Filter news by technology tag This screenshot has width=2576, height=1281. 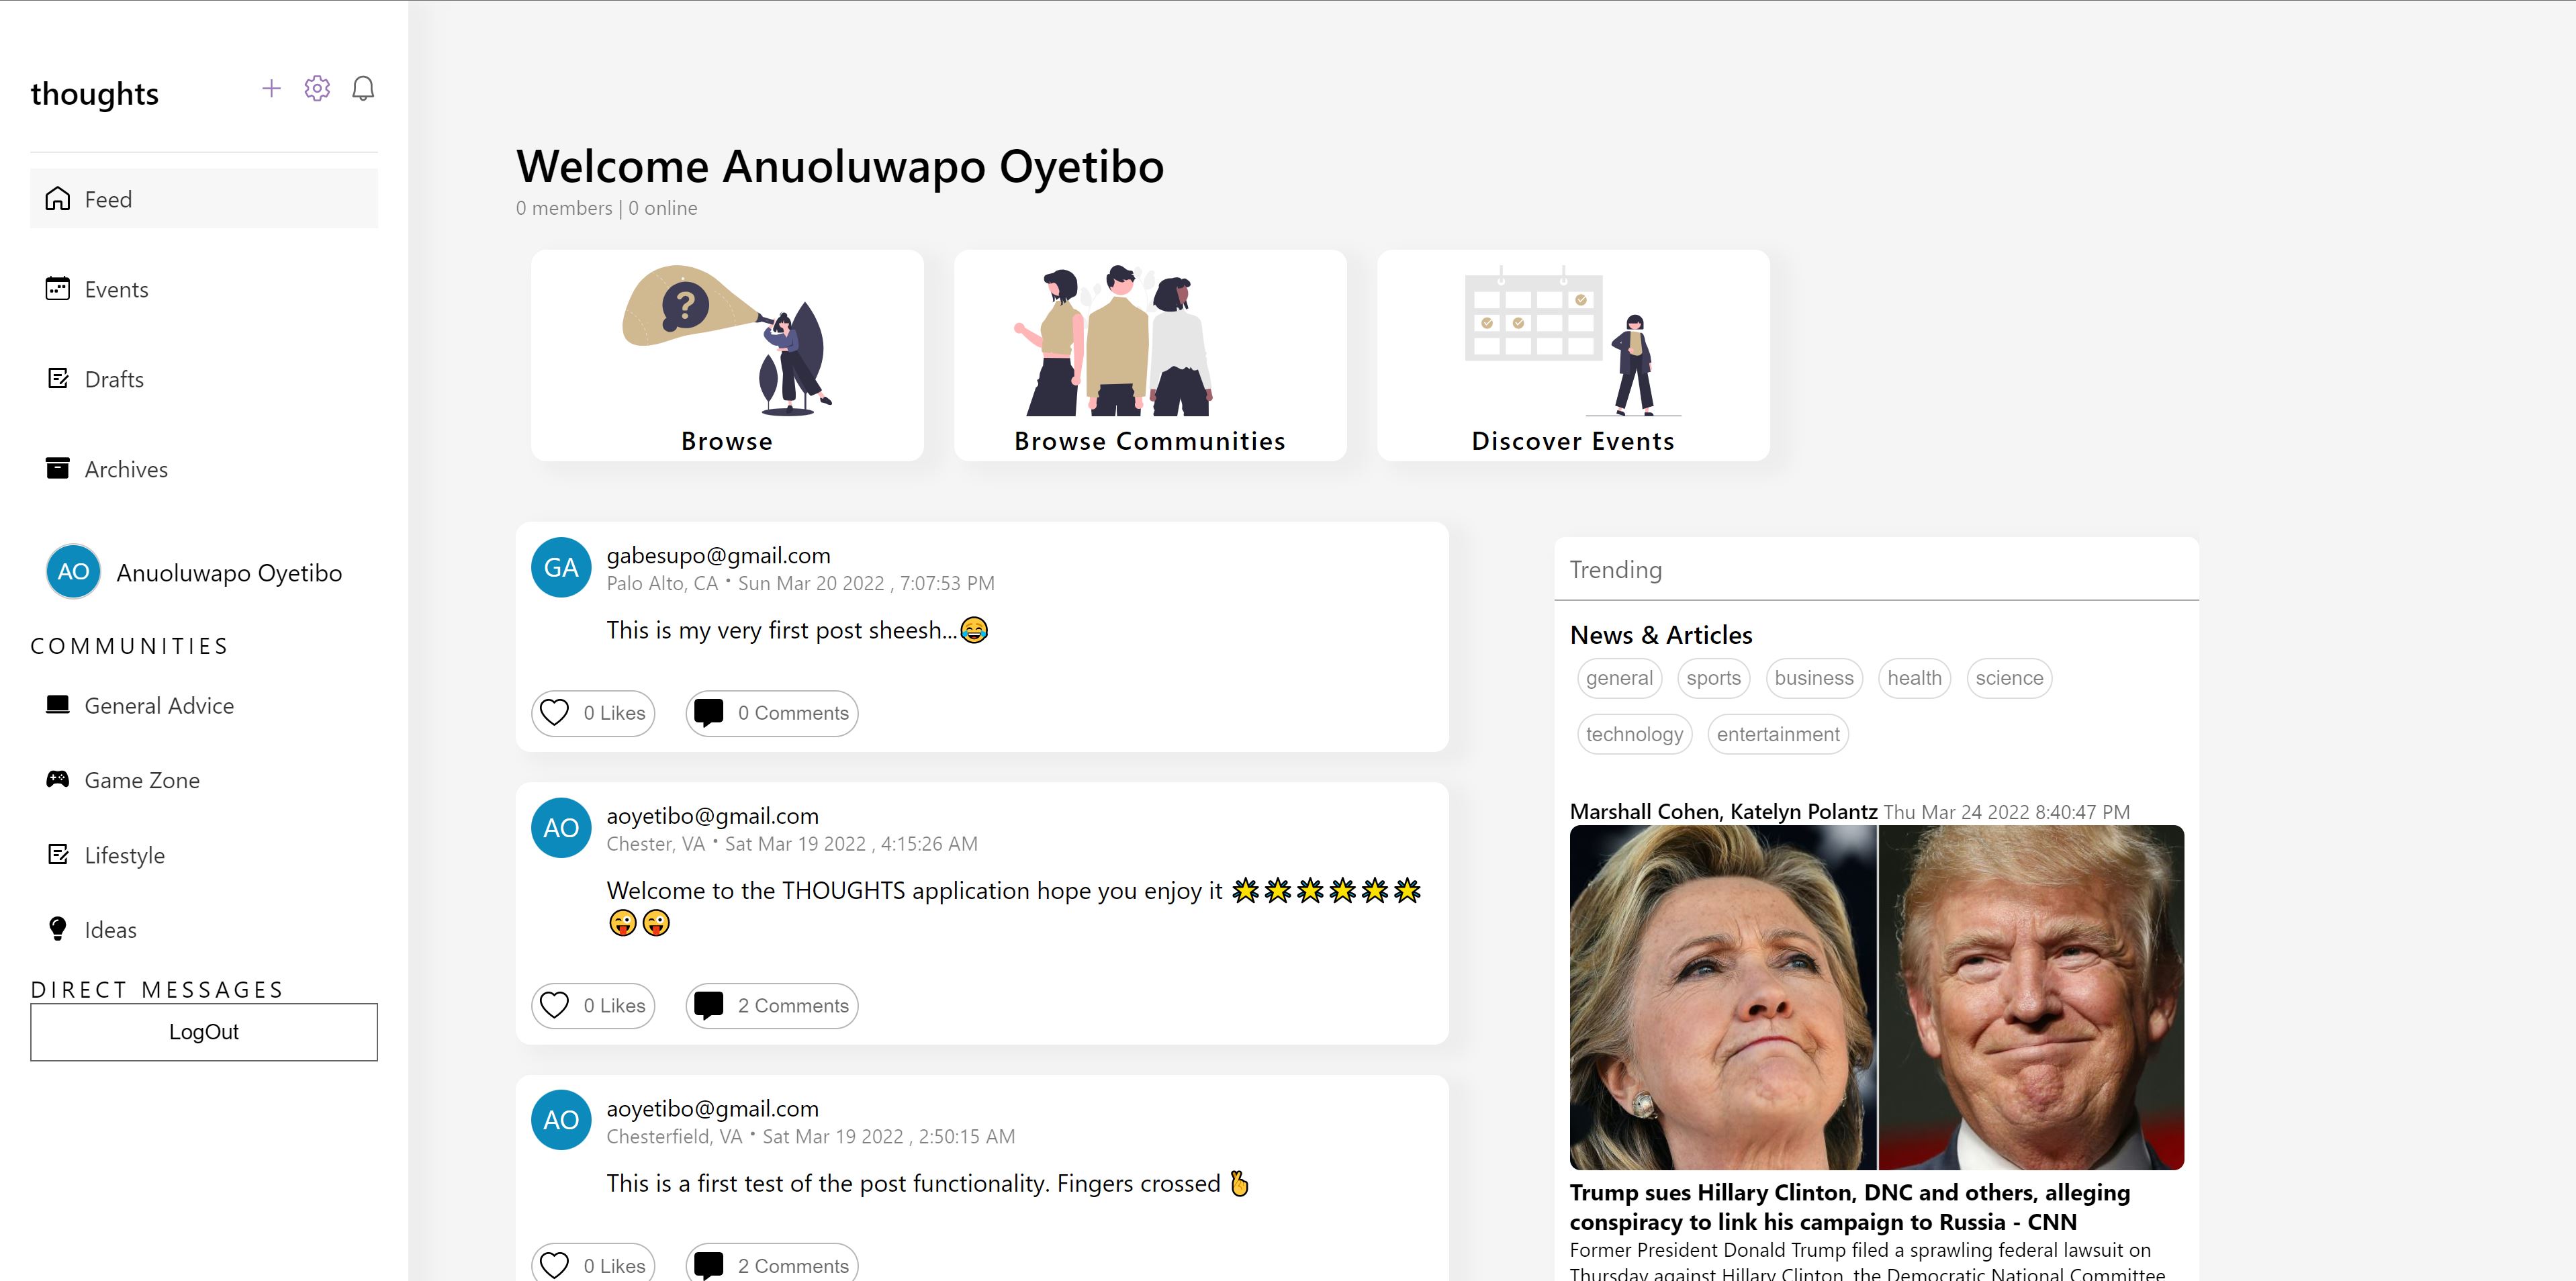click(1634, 734)
